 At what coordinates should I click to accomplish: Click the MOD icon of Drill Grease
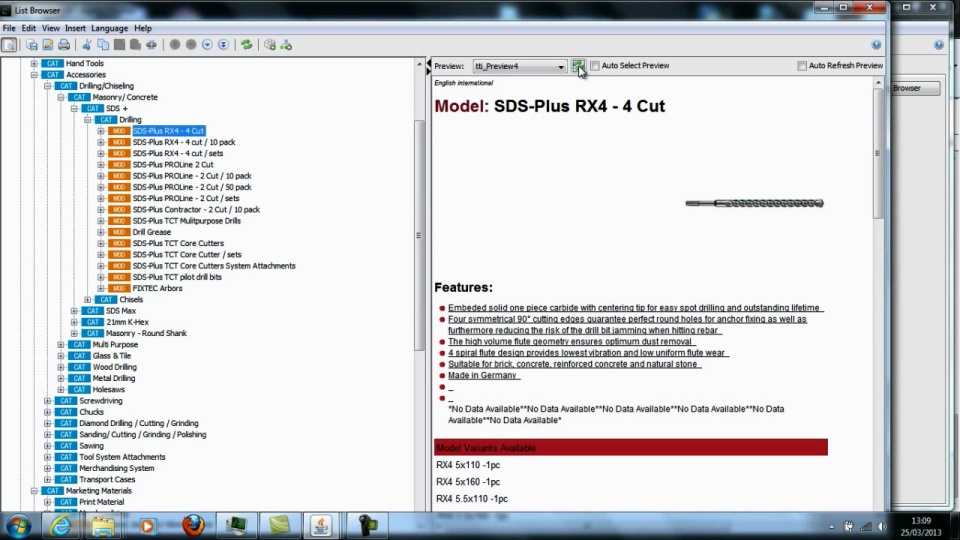tap(119, 232)
